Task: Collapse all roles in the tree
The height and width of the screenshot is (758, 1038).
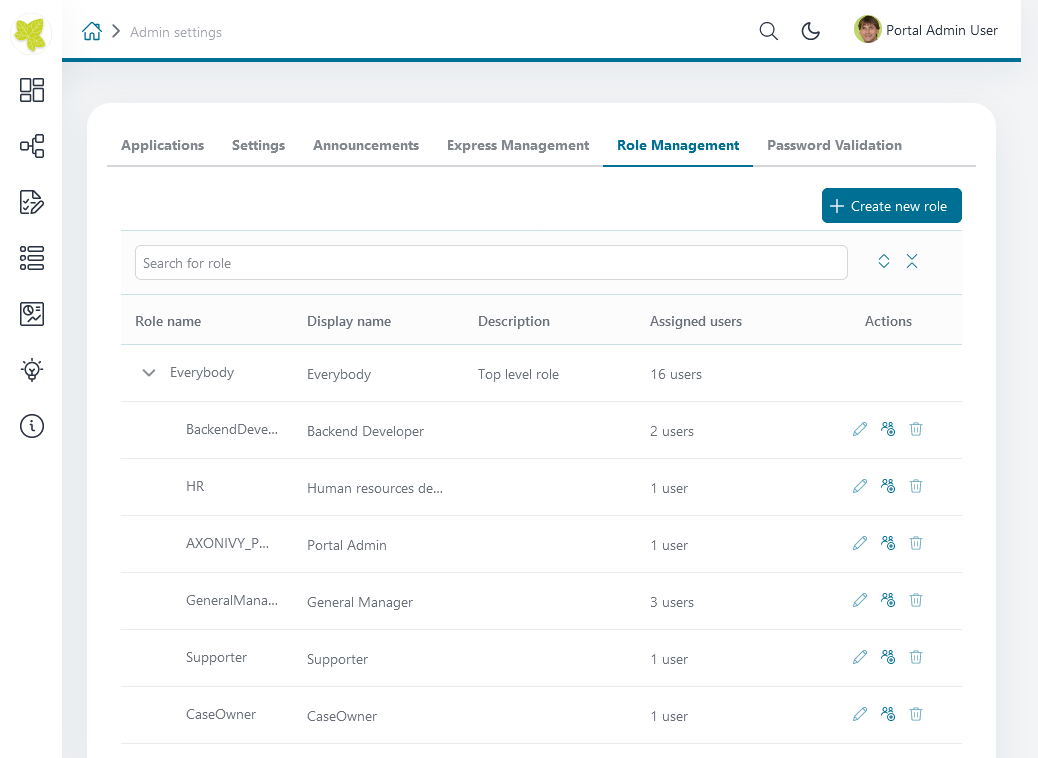Action: [912, 261]
